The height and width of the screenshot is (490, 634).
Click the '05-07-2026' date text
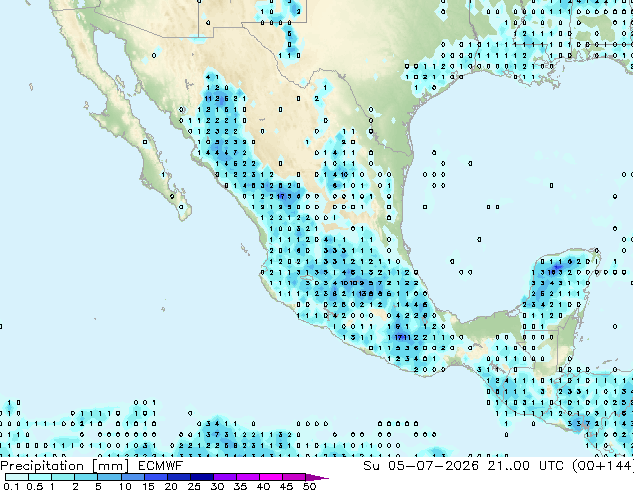tap(433, 466)
